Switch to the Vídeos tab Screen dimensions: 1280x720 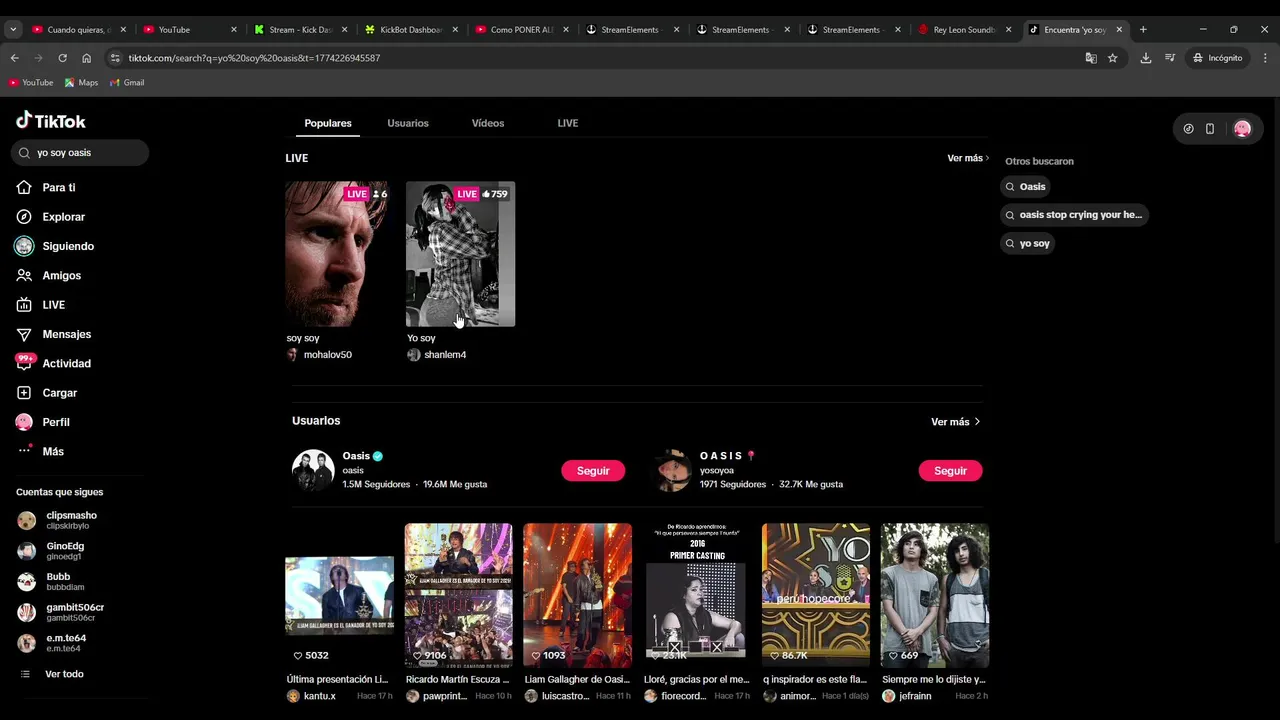488,123
